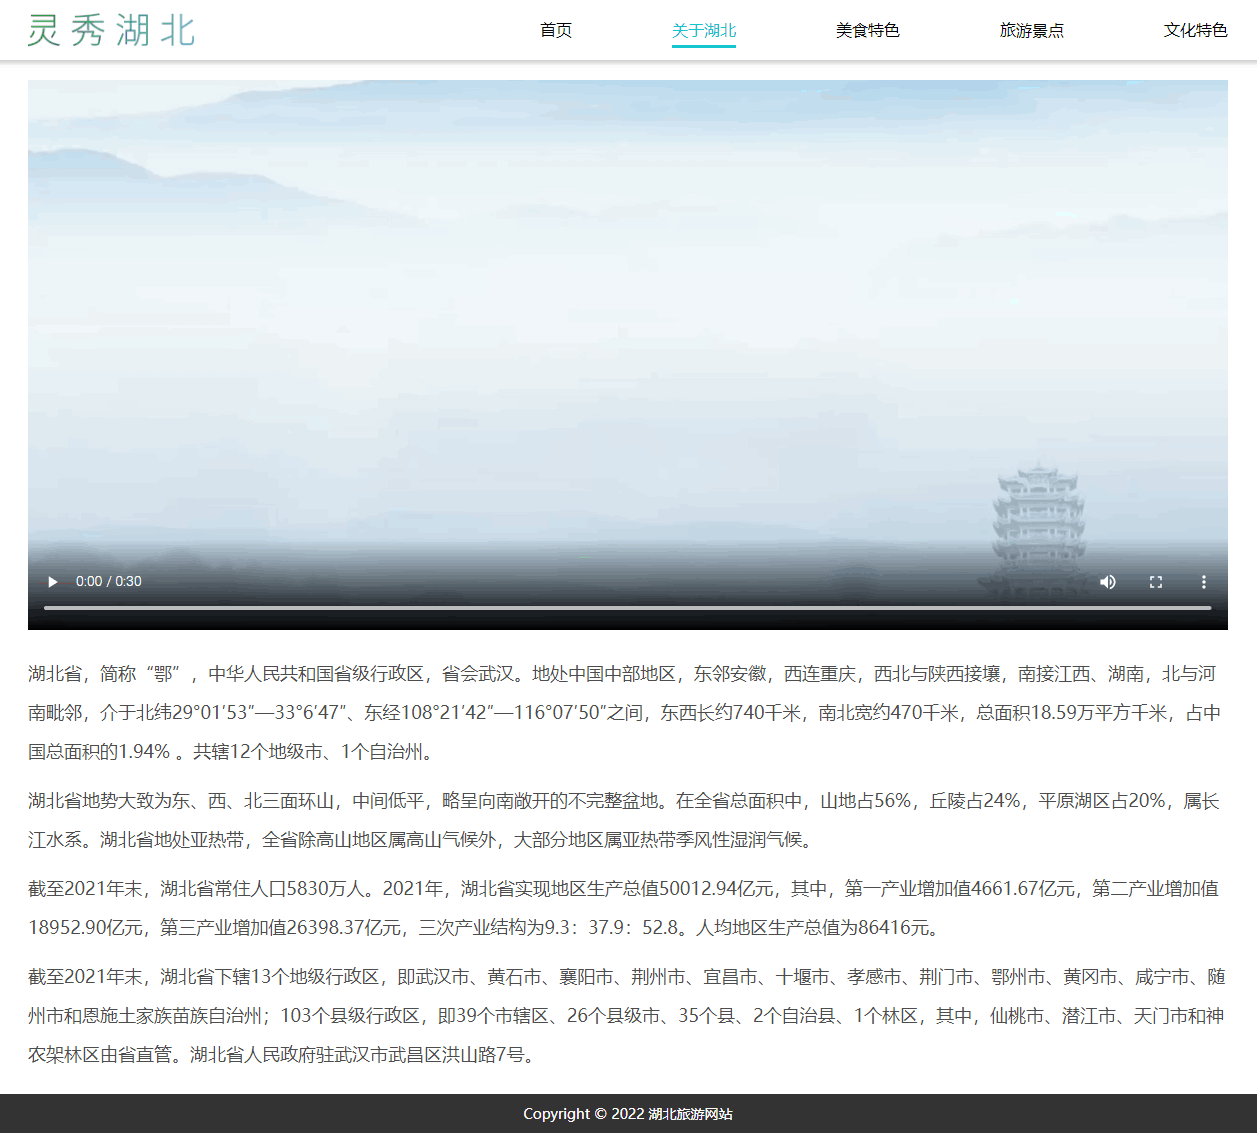Play the Hubei intro video
The width and height of the screenshot is (1257, 1133).
[x=53, y=582]
